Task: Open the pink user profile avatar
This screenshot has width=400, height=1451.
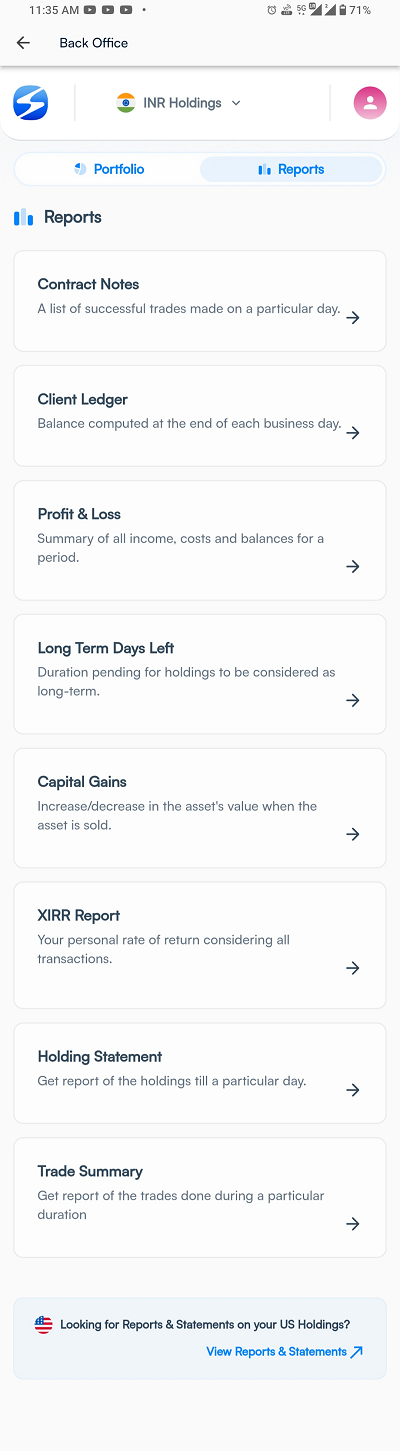Action: coord(370,103)
